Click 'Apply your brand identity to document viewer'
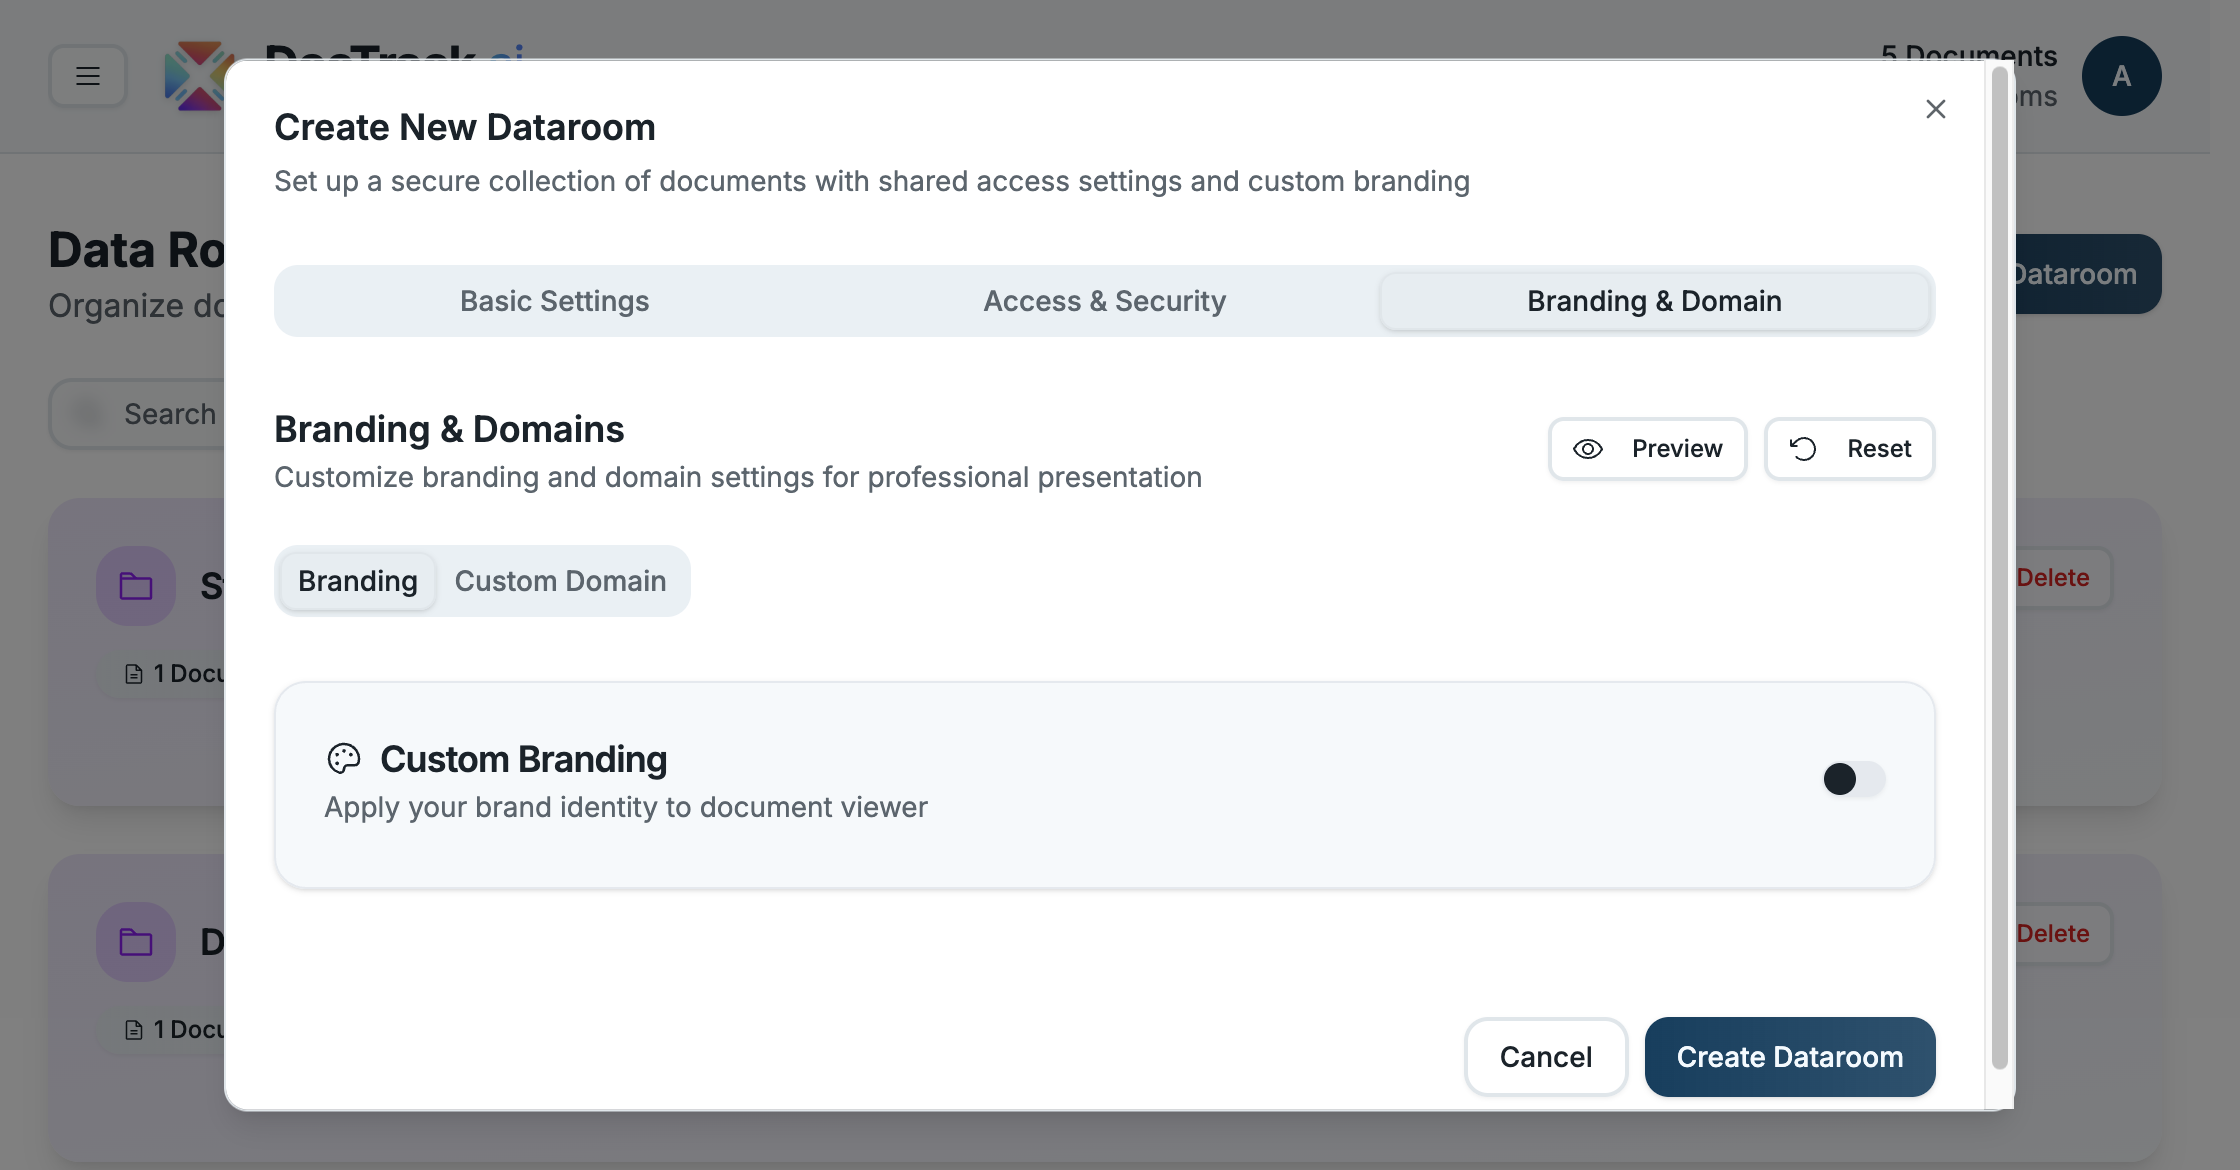 [x=626, y=807]
